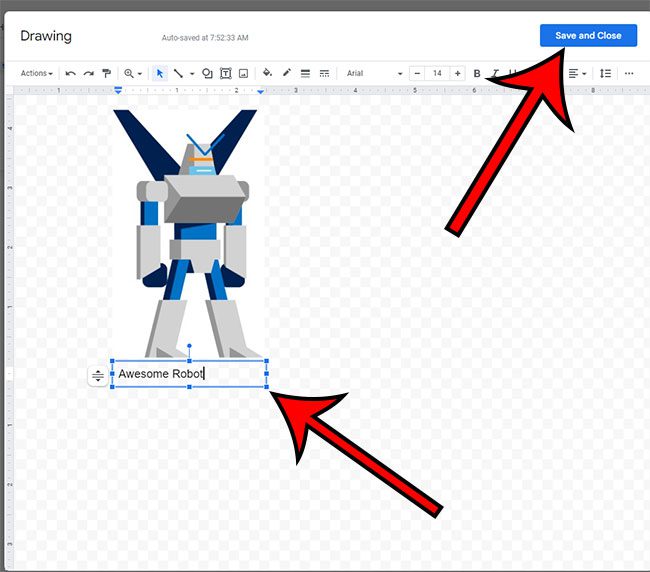Image resolution: width=650 pixels, height=572 pixels.
Task: Open the Border color pencil tool
Action: (286, 73)
